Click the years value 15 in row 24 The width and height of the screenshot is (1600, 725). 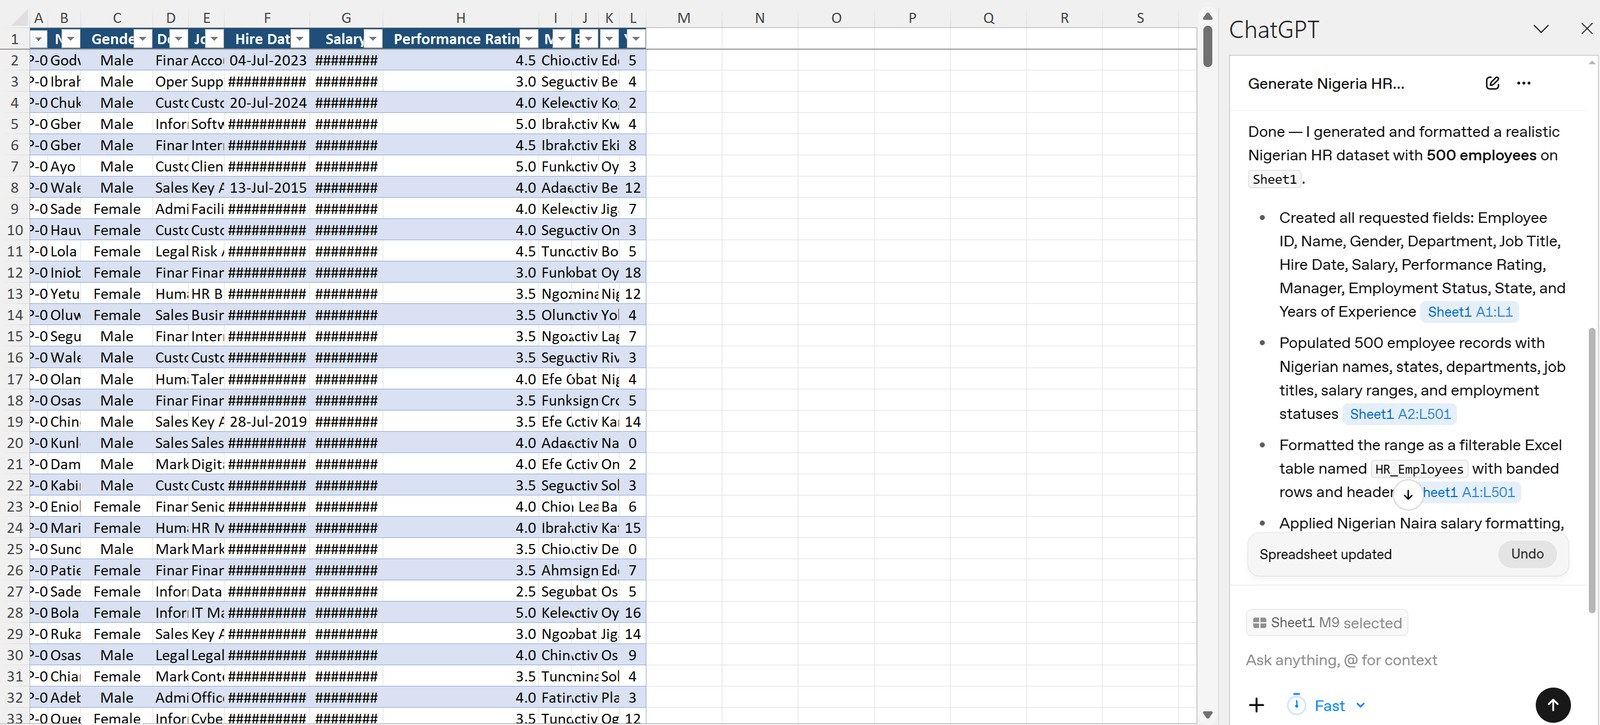633,528
